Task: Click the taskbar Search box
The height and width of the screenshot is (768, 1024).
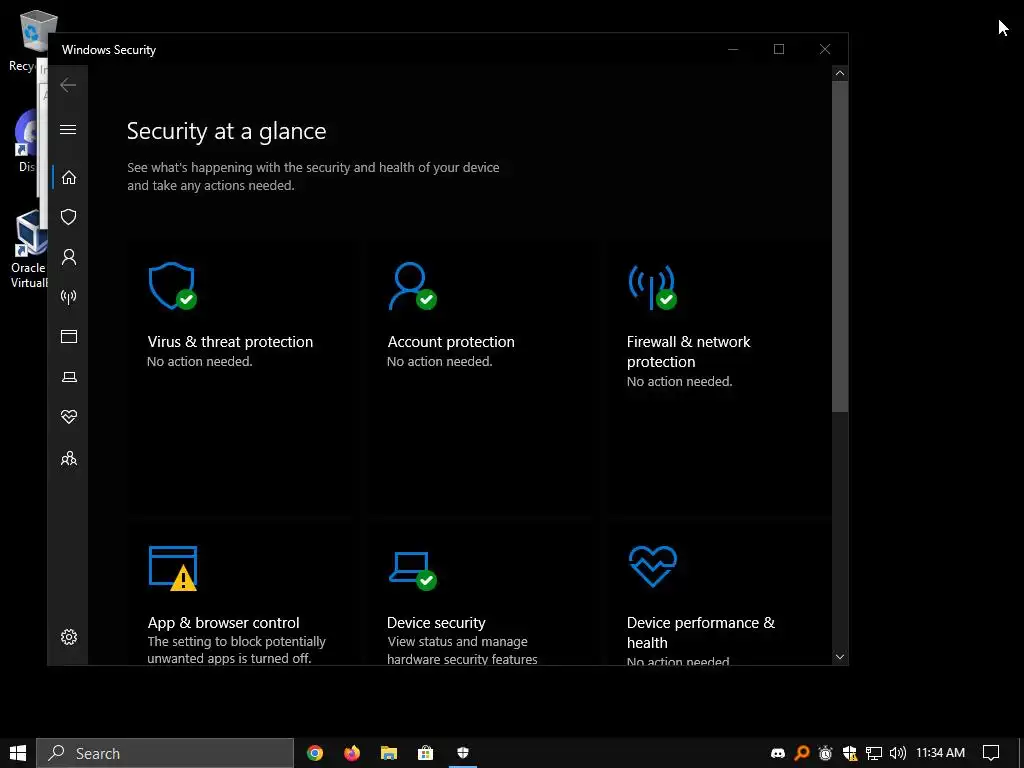Action: click(x=165, y=753)
